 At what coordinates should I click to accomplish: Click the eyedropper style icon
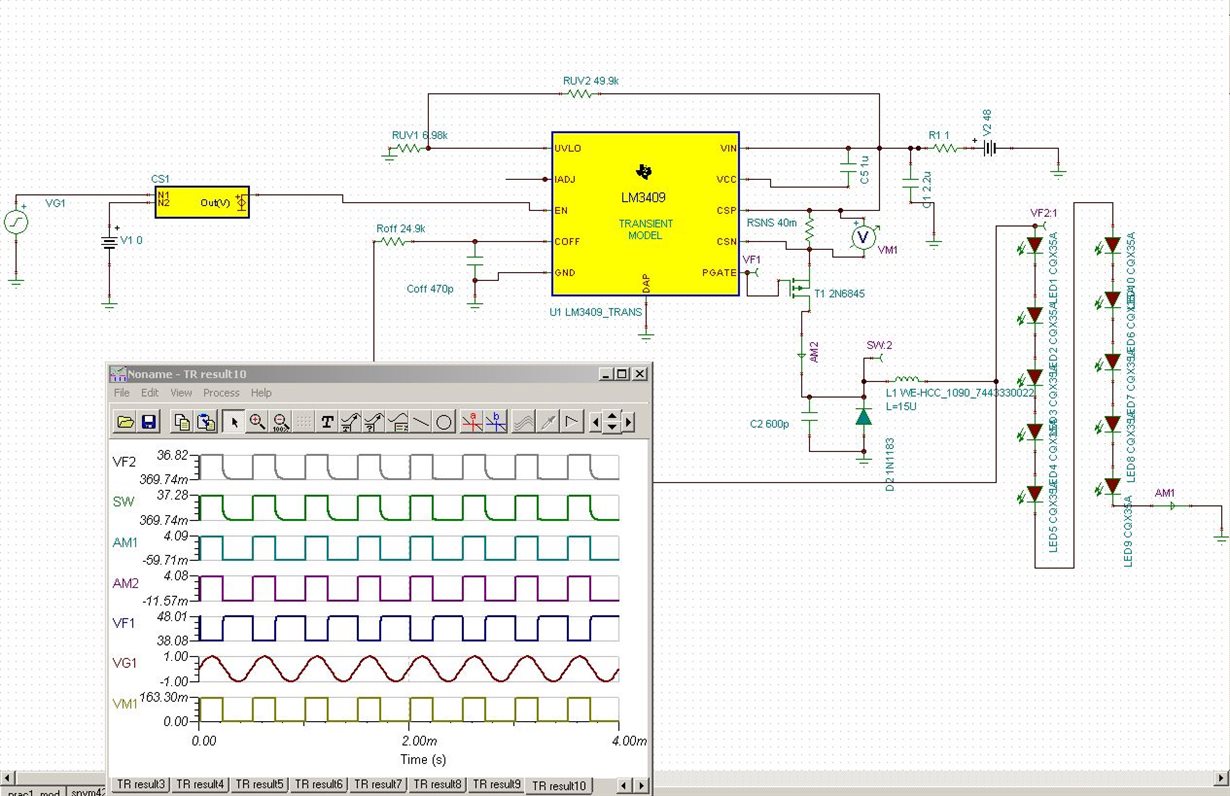[548, 422]
